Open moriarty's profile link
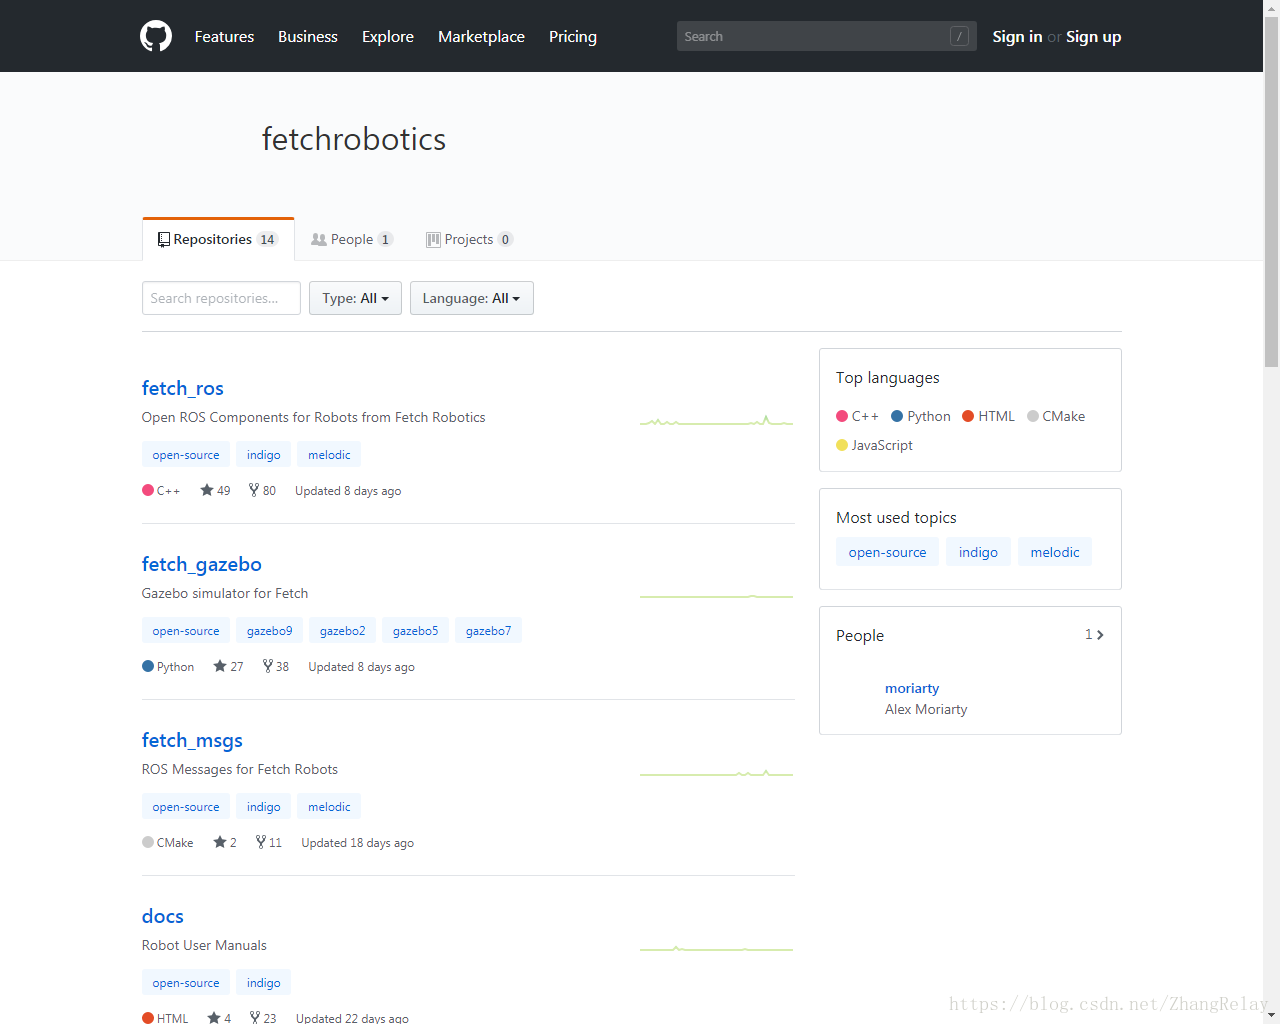 tap(912, 688)
